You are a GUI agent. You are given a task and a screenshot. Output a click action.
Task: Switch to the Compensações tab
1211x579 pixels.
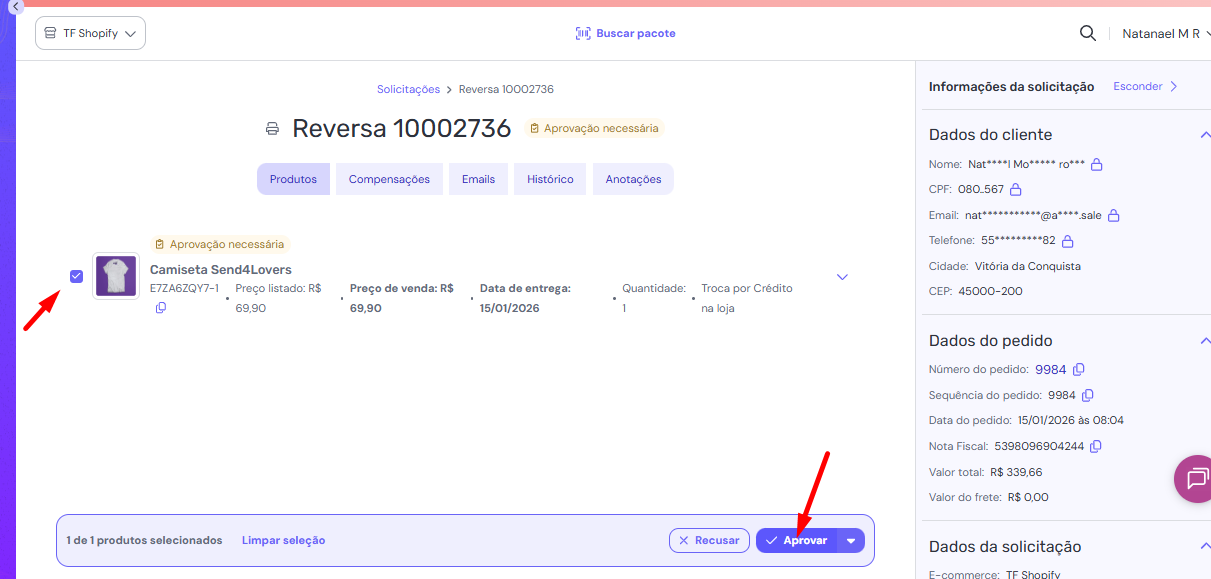click(389, 179)
